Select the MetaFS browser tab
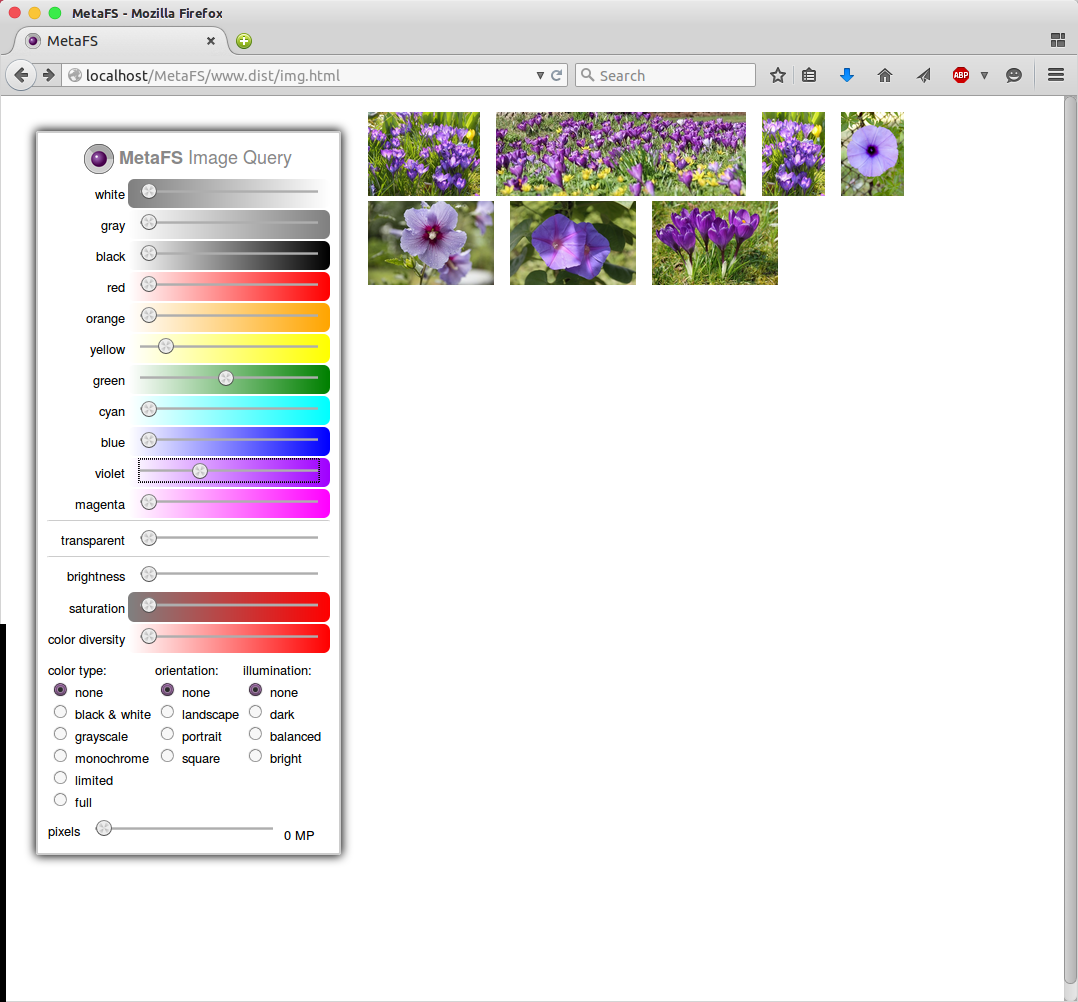This screenshot has width=1078, height=1002. 120,41
